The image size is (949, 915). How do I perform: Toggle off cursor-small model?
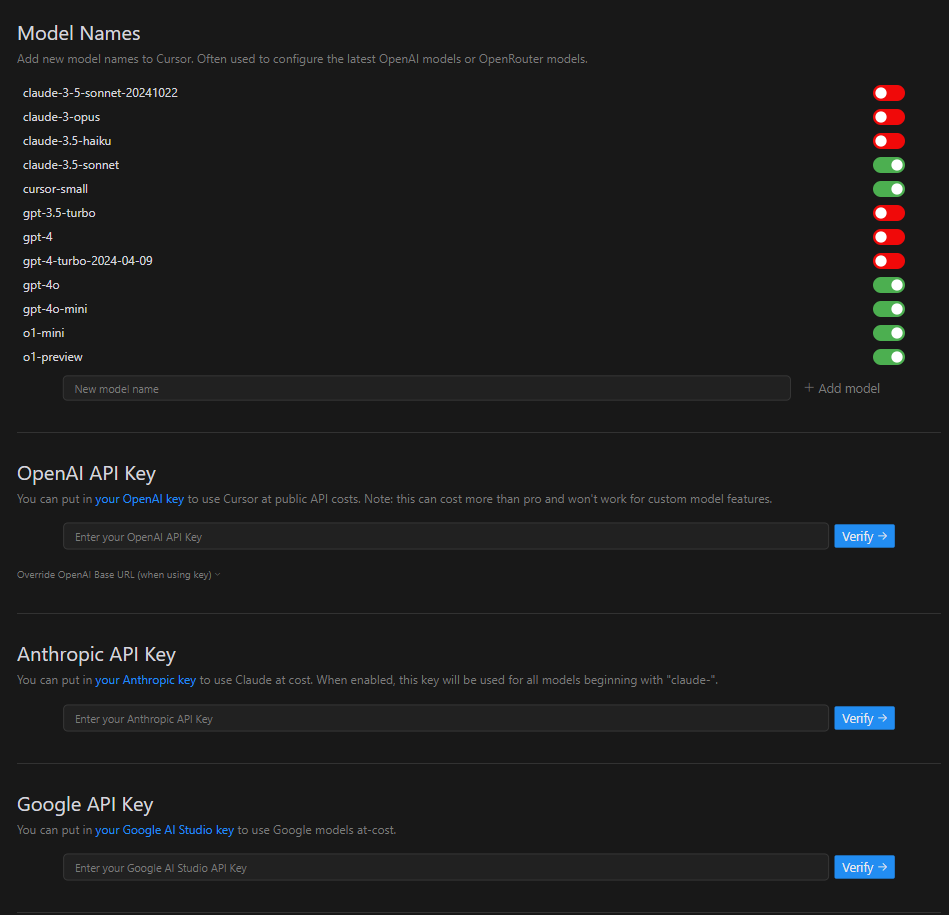[x=888, y=189]
